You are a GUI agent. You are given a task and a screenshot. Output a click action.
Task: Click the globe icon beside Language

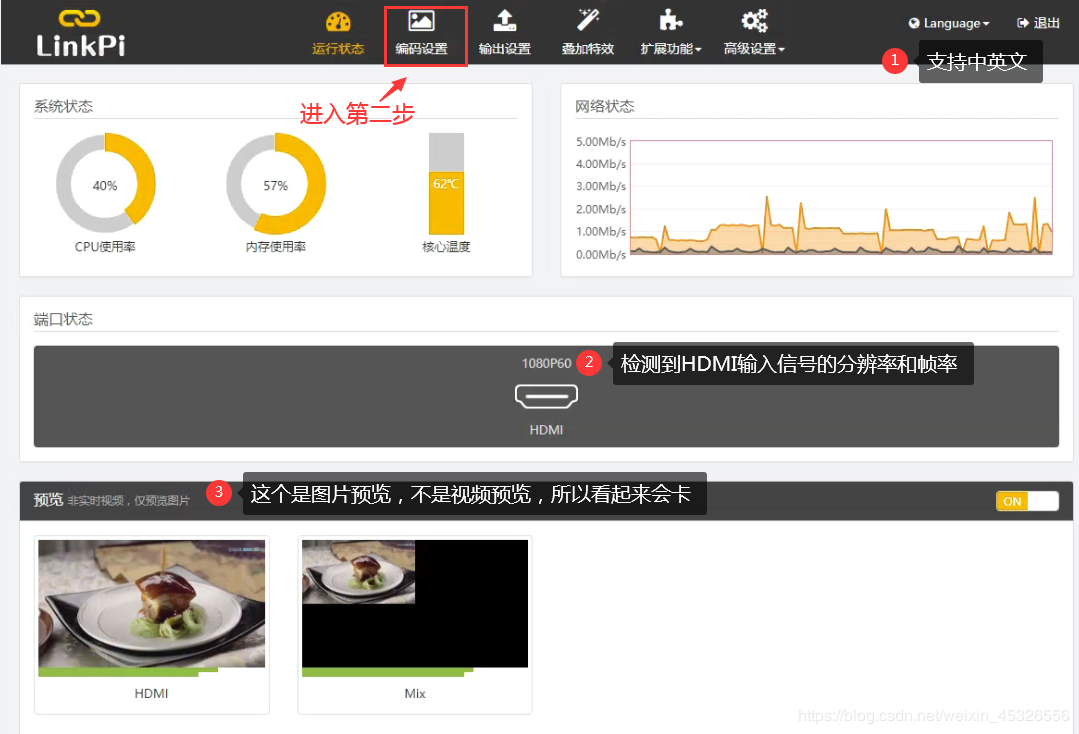click(x=914, y=23)
